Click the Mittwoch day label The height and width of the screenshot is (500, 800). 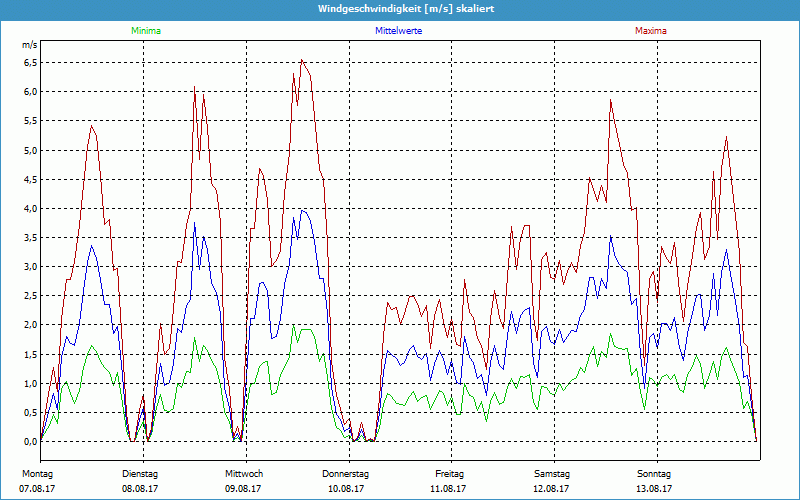244,474
